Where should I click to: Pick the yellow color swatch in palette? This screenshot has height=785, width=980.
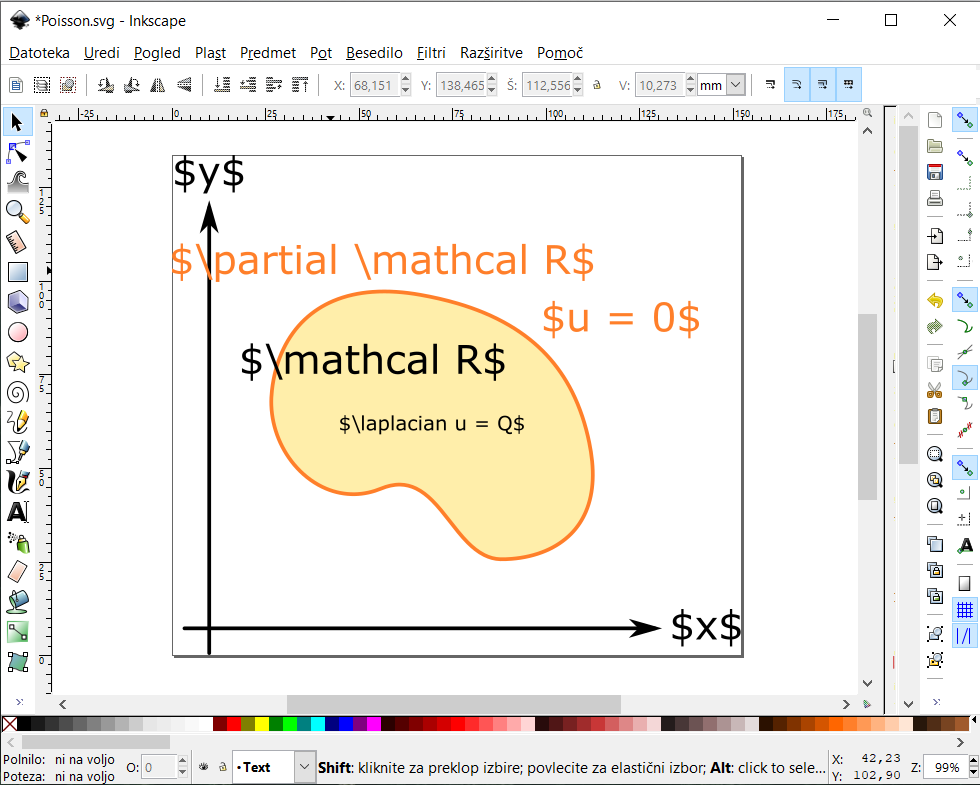262,723
